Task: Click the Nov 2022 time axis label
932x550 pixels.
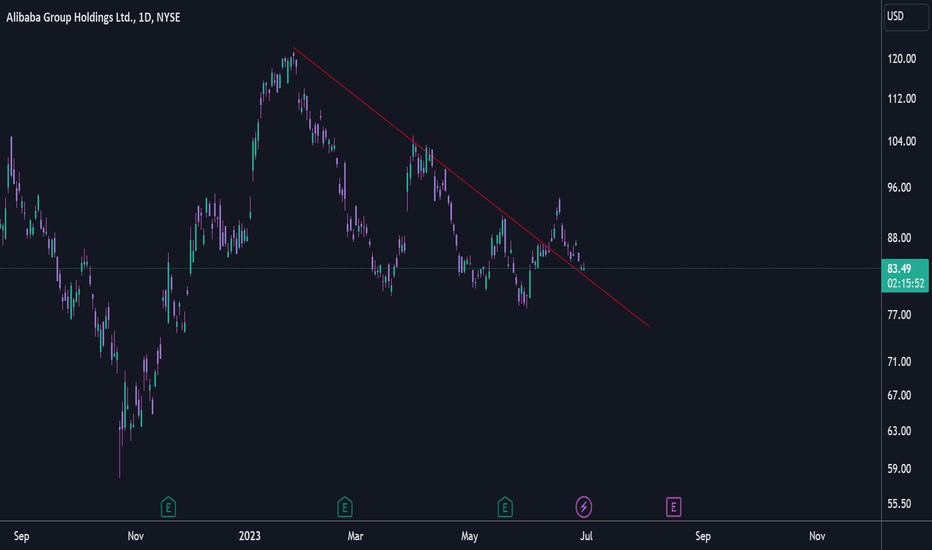Action: click(x=136, y=536)
